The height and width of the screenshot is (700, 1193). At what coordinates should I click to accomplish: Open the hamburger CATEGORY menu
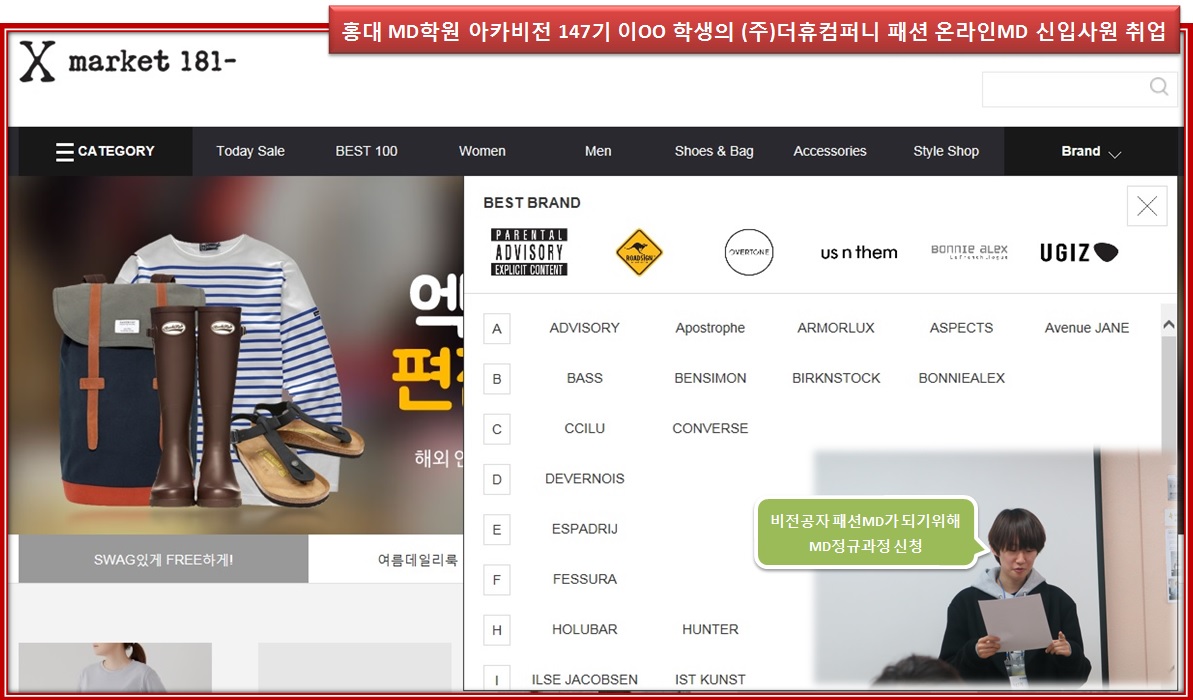pos(105,151)
